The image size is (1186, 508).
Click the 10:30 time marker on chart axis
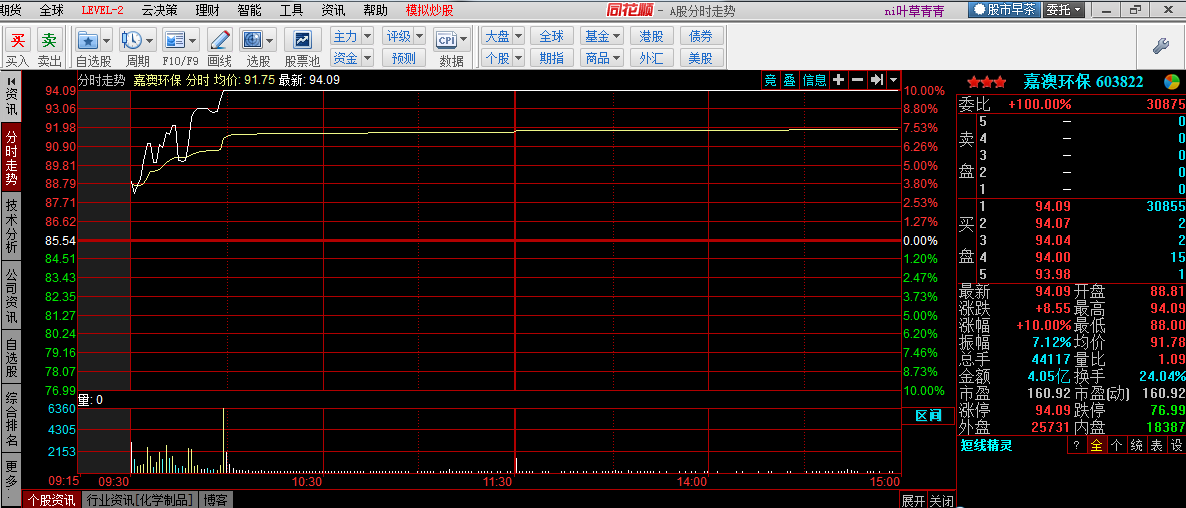307,481
